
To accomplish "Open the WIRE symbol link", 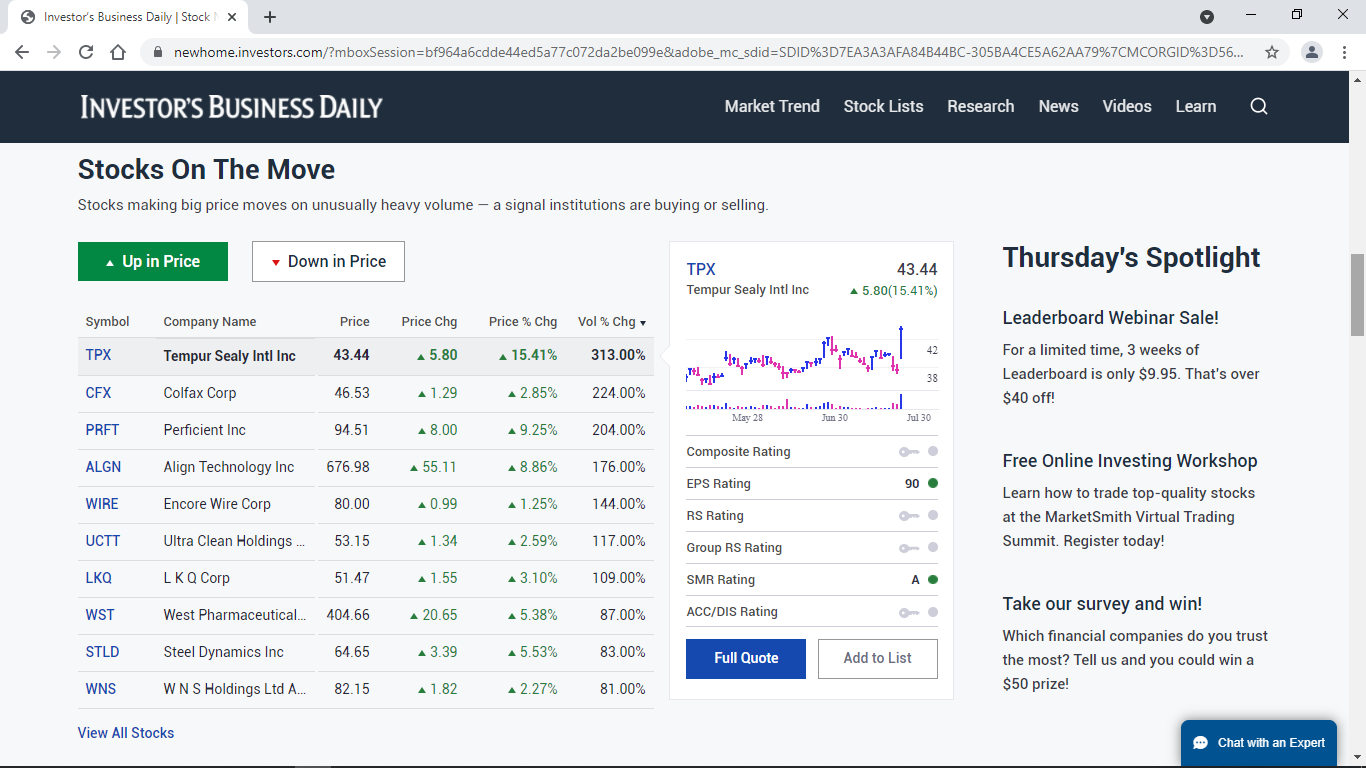I will pyautogui.click(x=102, y=504).
